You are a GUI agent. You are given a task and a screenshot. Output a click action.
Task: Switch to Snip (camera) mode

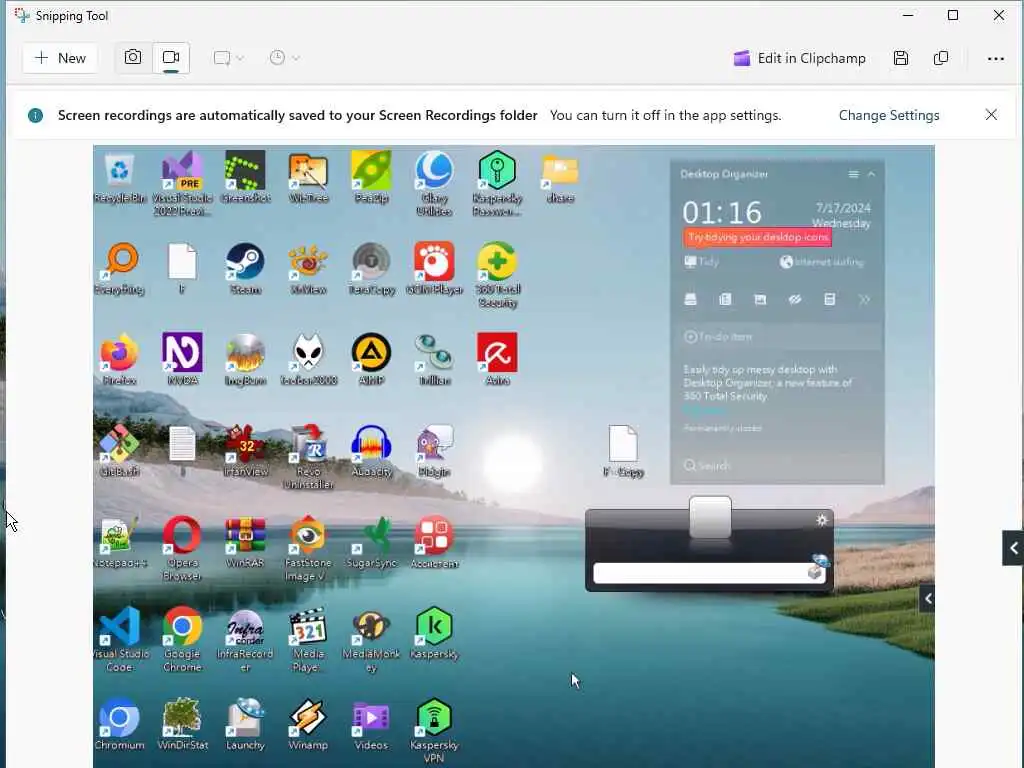[133, 57]
